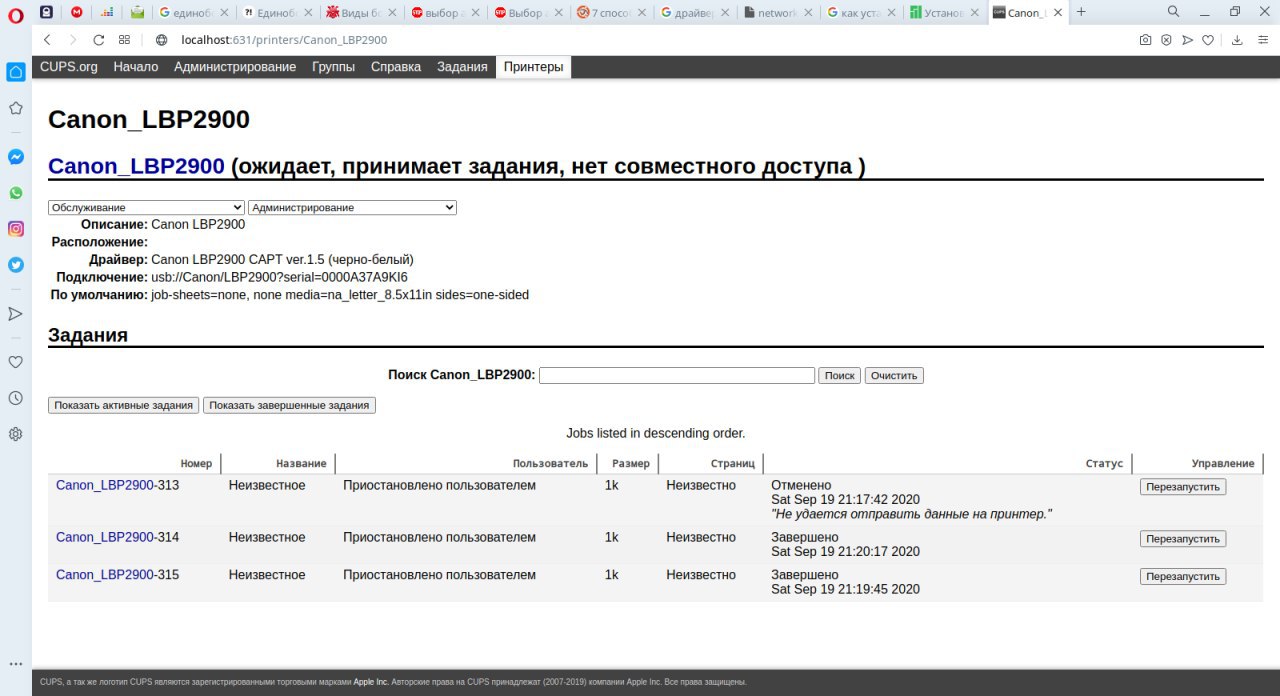1280x696 pixels.
Task: Open the Администрирование dropdown below the heading
Action: (x=352, y=207)
